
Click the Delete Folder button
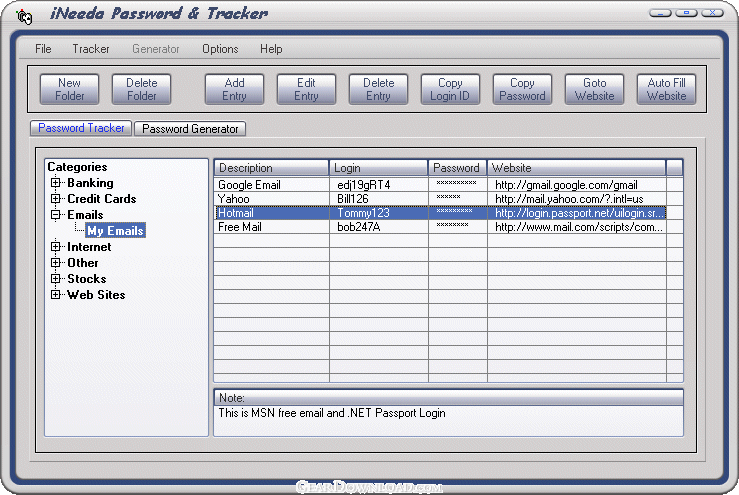coord(141,89)
